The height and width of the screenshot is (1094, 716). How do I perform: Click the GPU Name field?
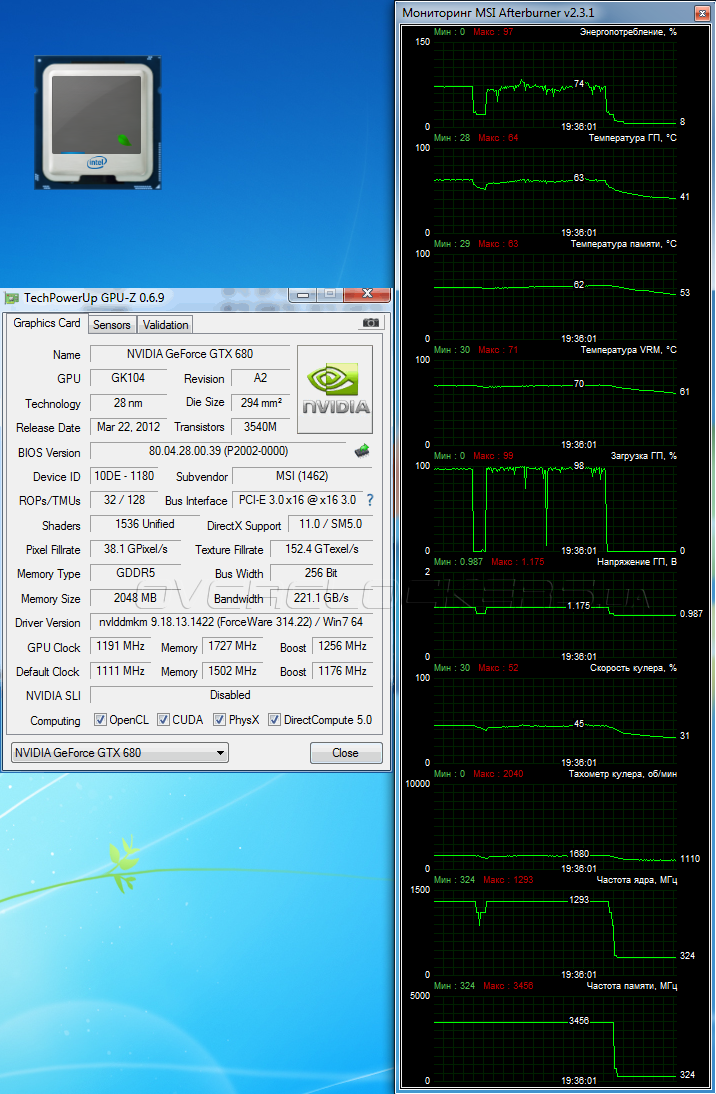point(189,354)
